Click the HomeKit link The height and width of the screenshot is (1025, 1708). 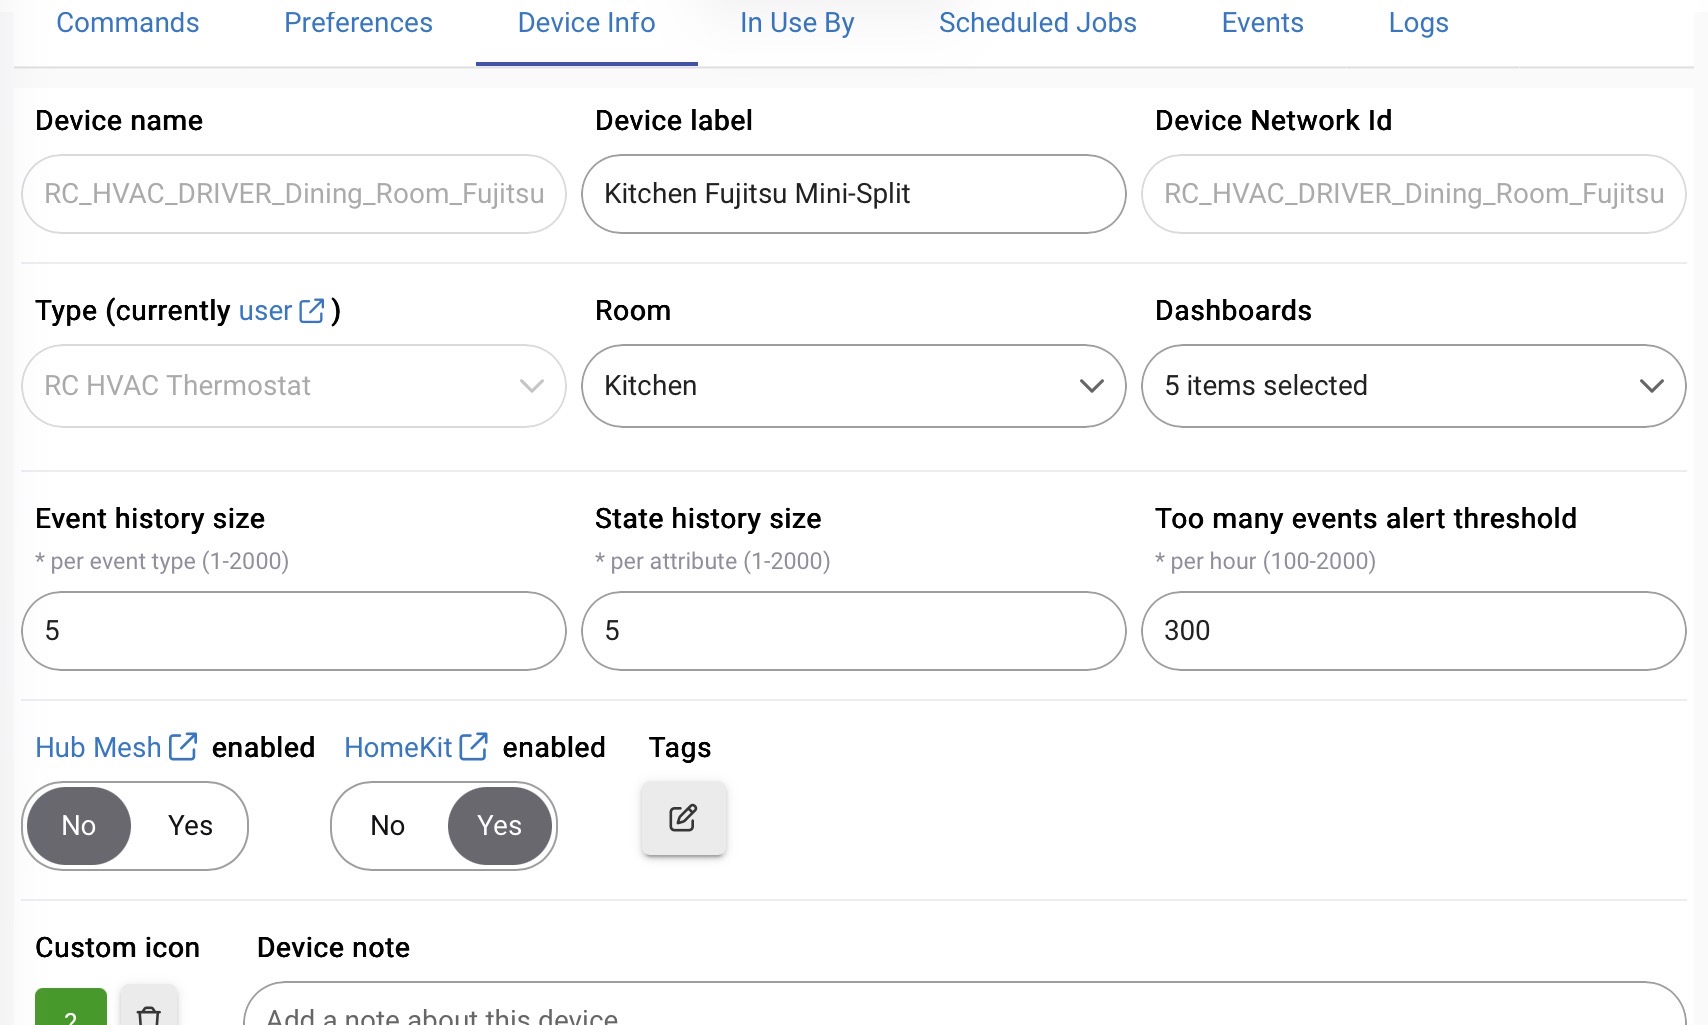[x=398, y=747]
